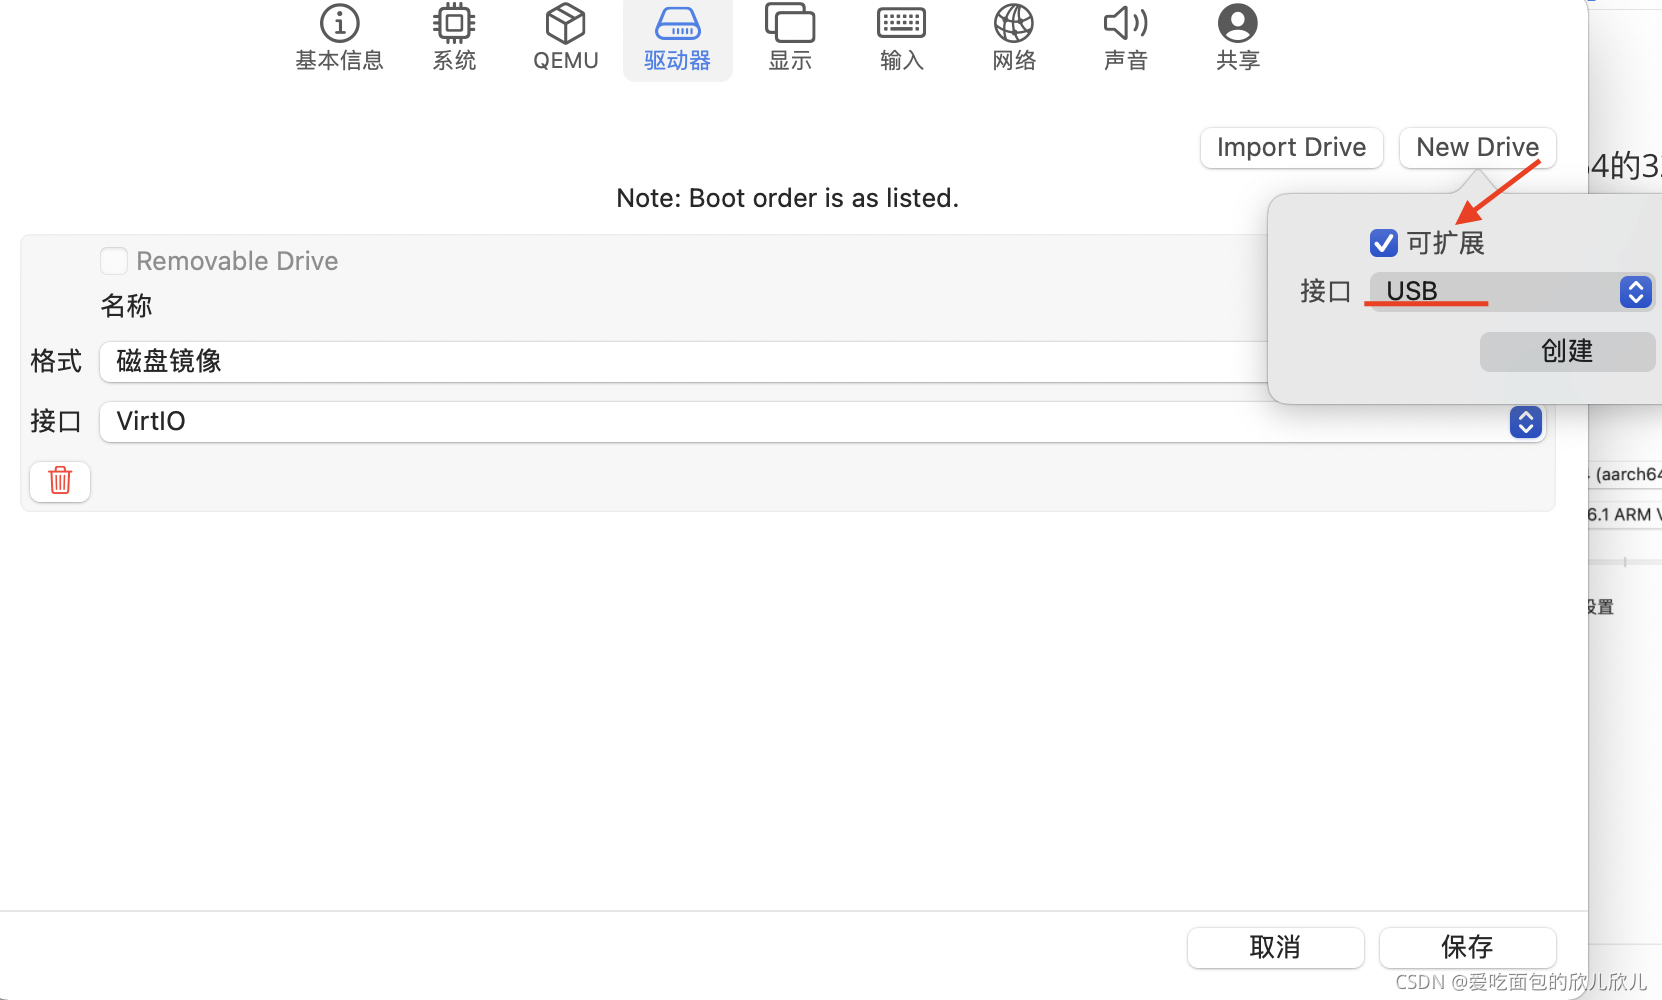Click the 名称 label
Screen dimensions: 1662x1000
point(126,306)
